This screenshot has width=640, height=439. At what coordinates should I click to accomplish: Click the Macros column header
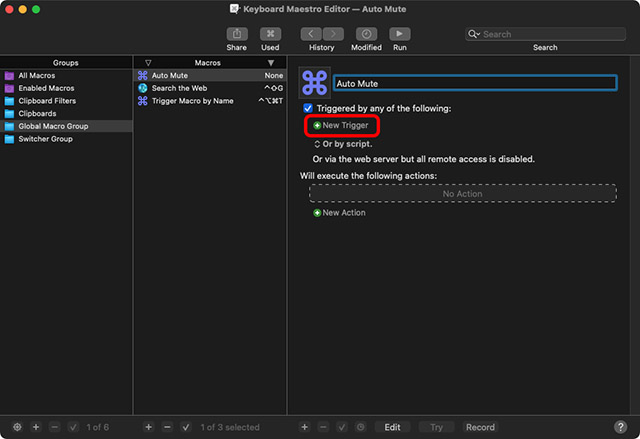point(207,63)
